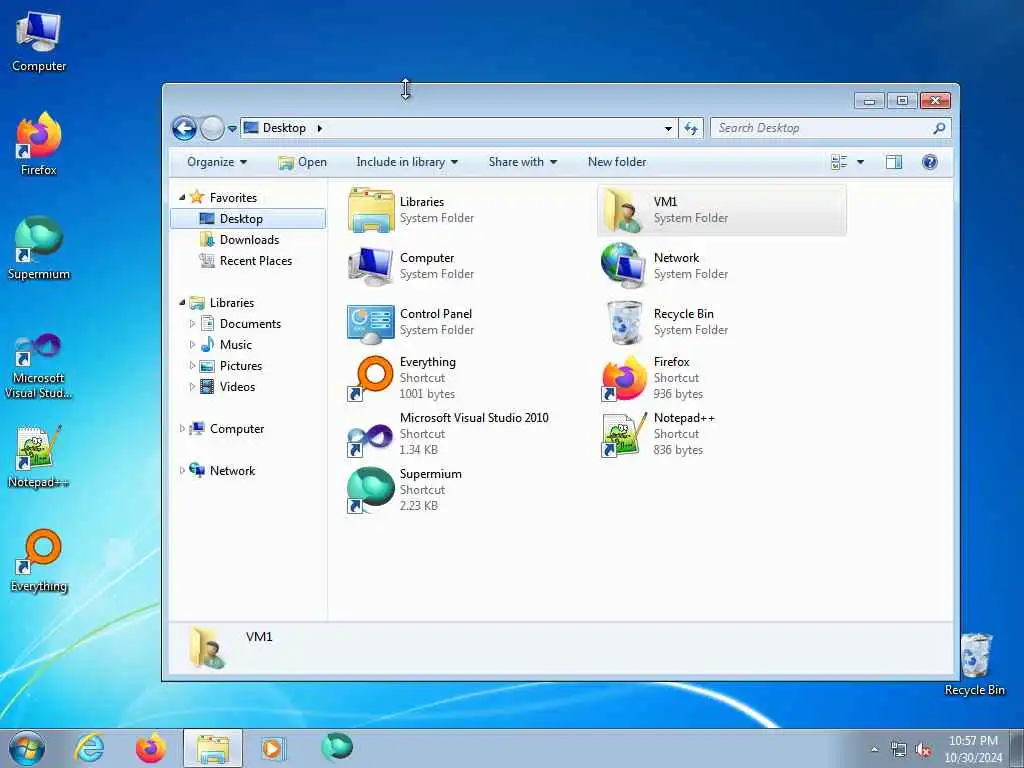The image size is (1024, 768).
Task: Open the view options dropdown arrow
Action: pos(860,162)
